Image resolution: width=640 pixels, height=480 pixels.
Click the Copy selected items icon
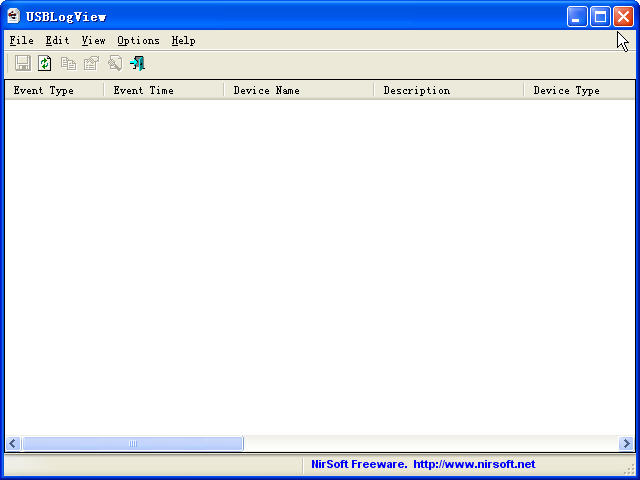pyautogui.click(x=68, y=63)
